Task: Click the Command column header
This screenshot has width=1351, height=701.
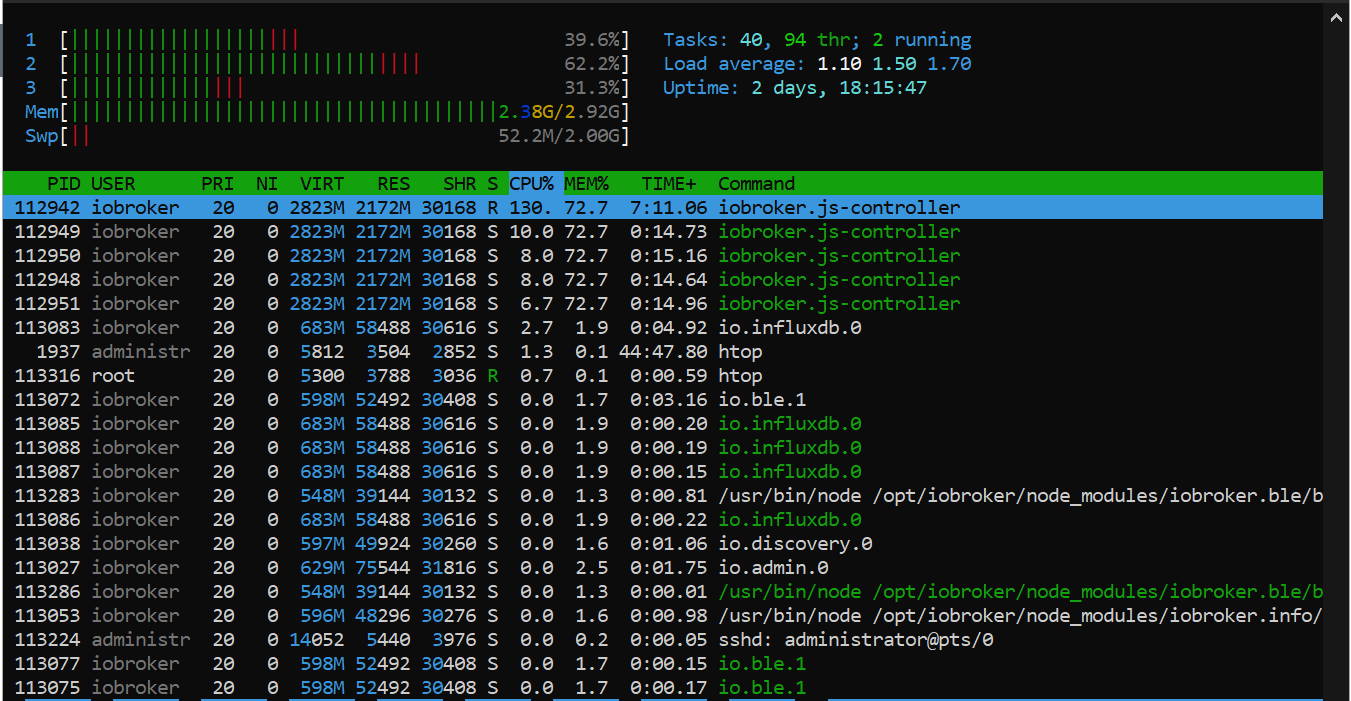Action: [757, 184]
